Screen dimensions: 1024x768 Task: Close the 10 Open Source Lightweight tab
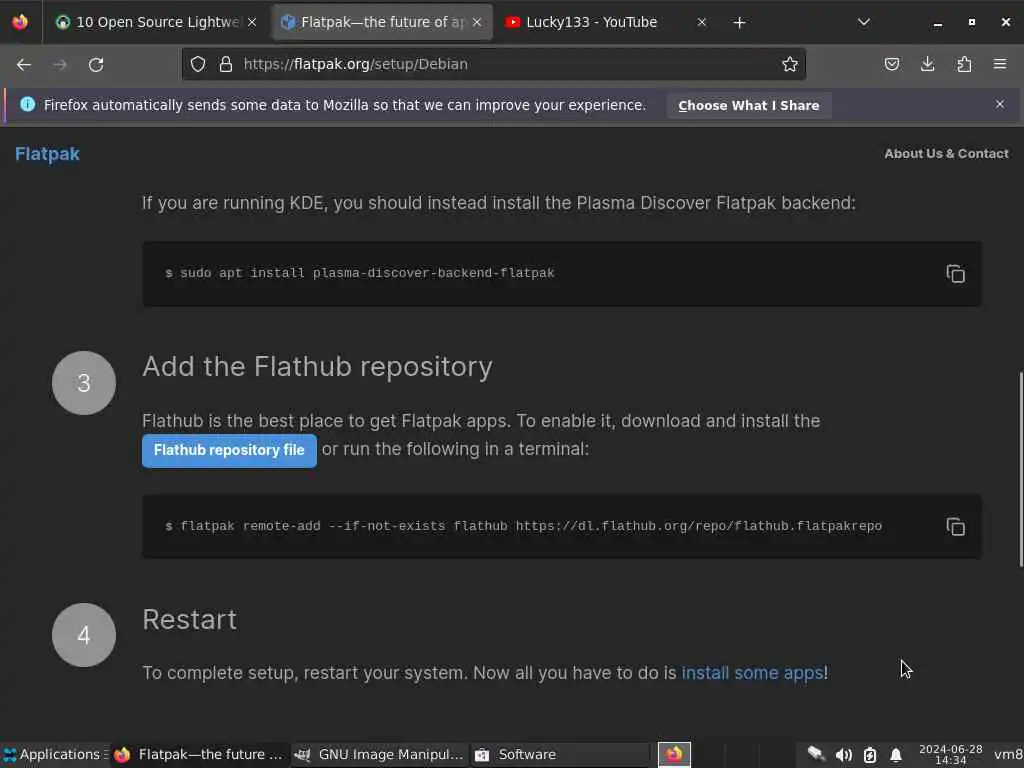(252, 22)
